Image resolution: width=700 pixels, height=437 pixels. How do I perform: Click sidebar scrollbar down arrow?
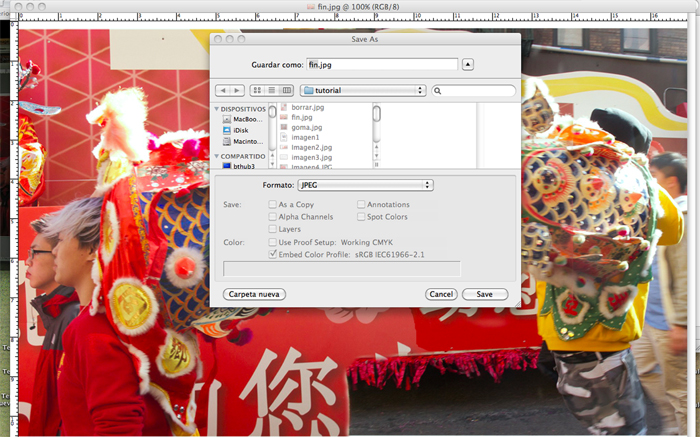point(272,162)
